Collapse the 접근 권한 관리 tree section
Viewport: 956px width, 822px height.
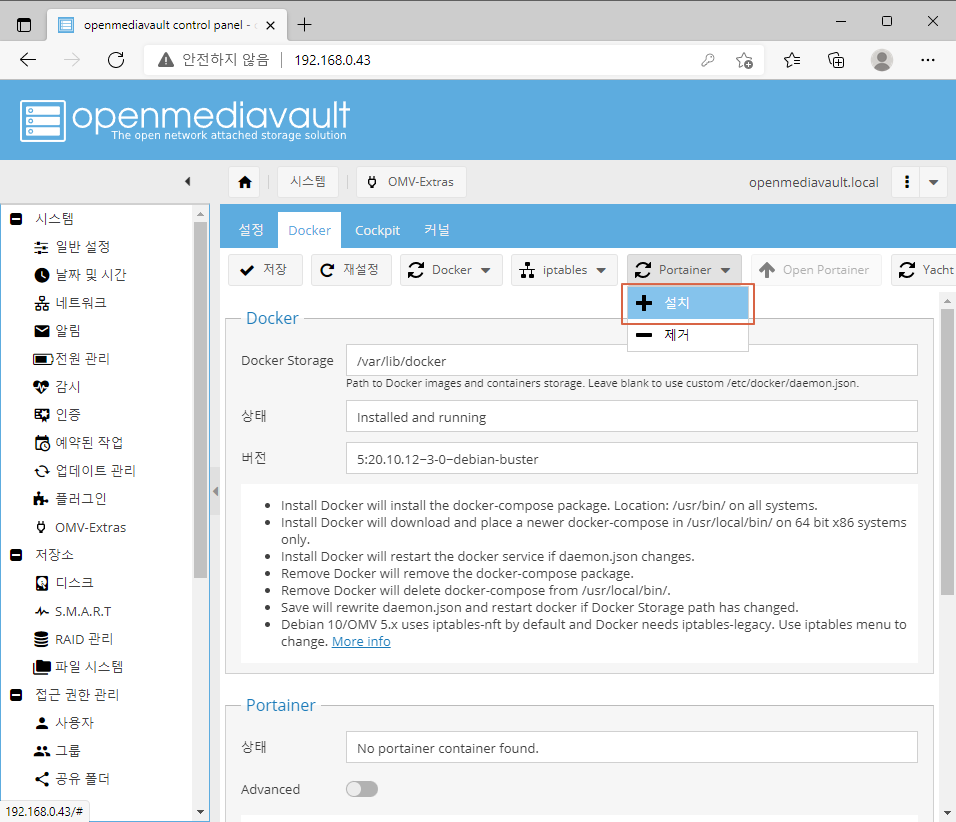click(16, 695)
